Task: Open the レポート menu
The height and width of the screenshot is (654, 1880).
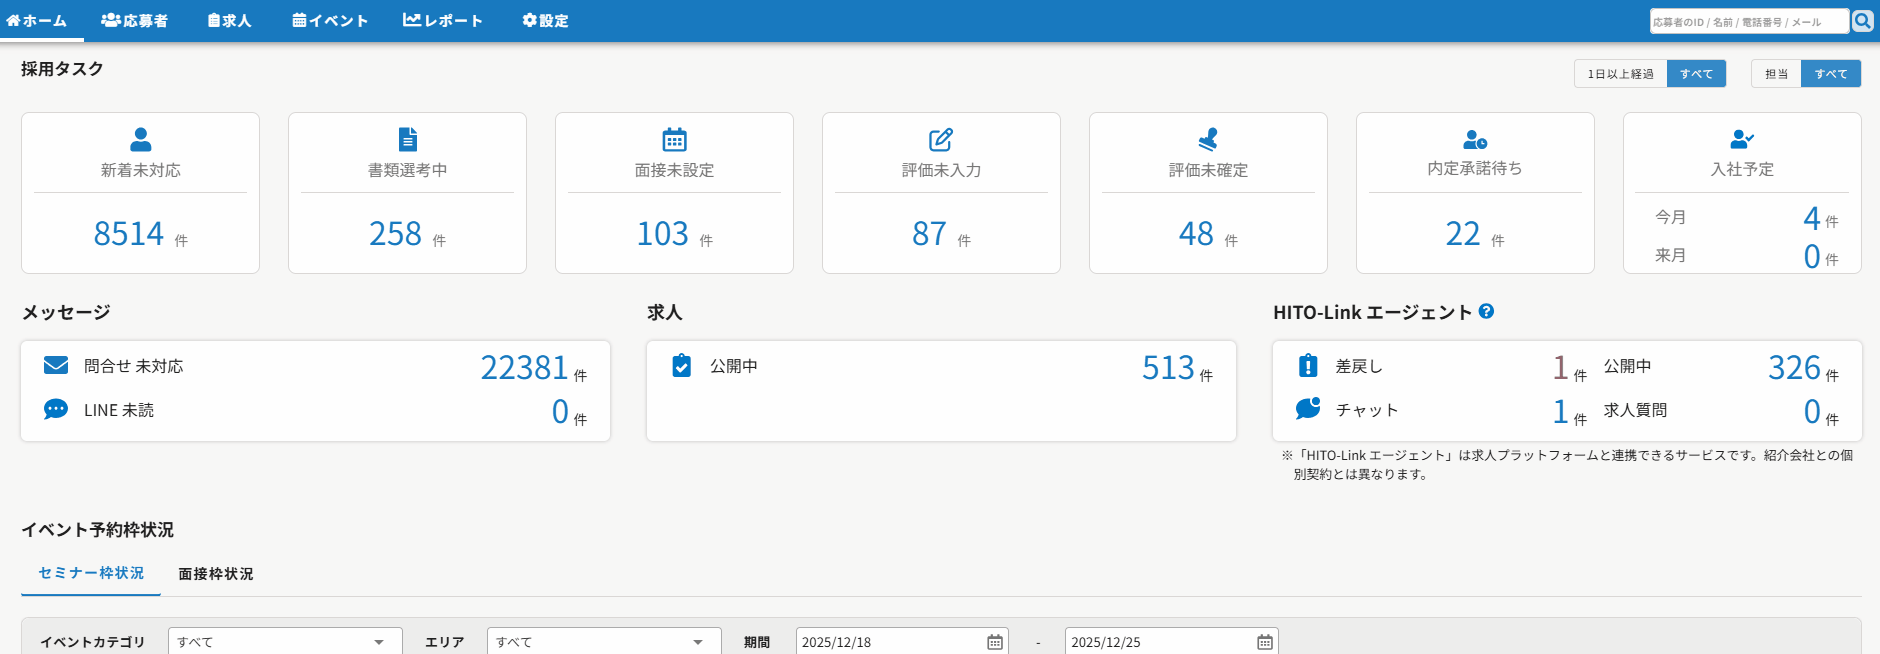Action: [442, 21]
